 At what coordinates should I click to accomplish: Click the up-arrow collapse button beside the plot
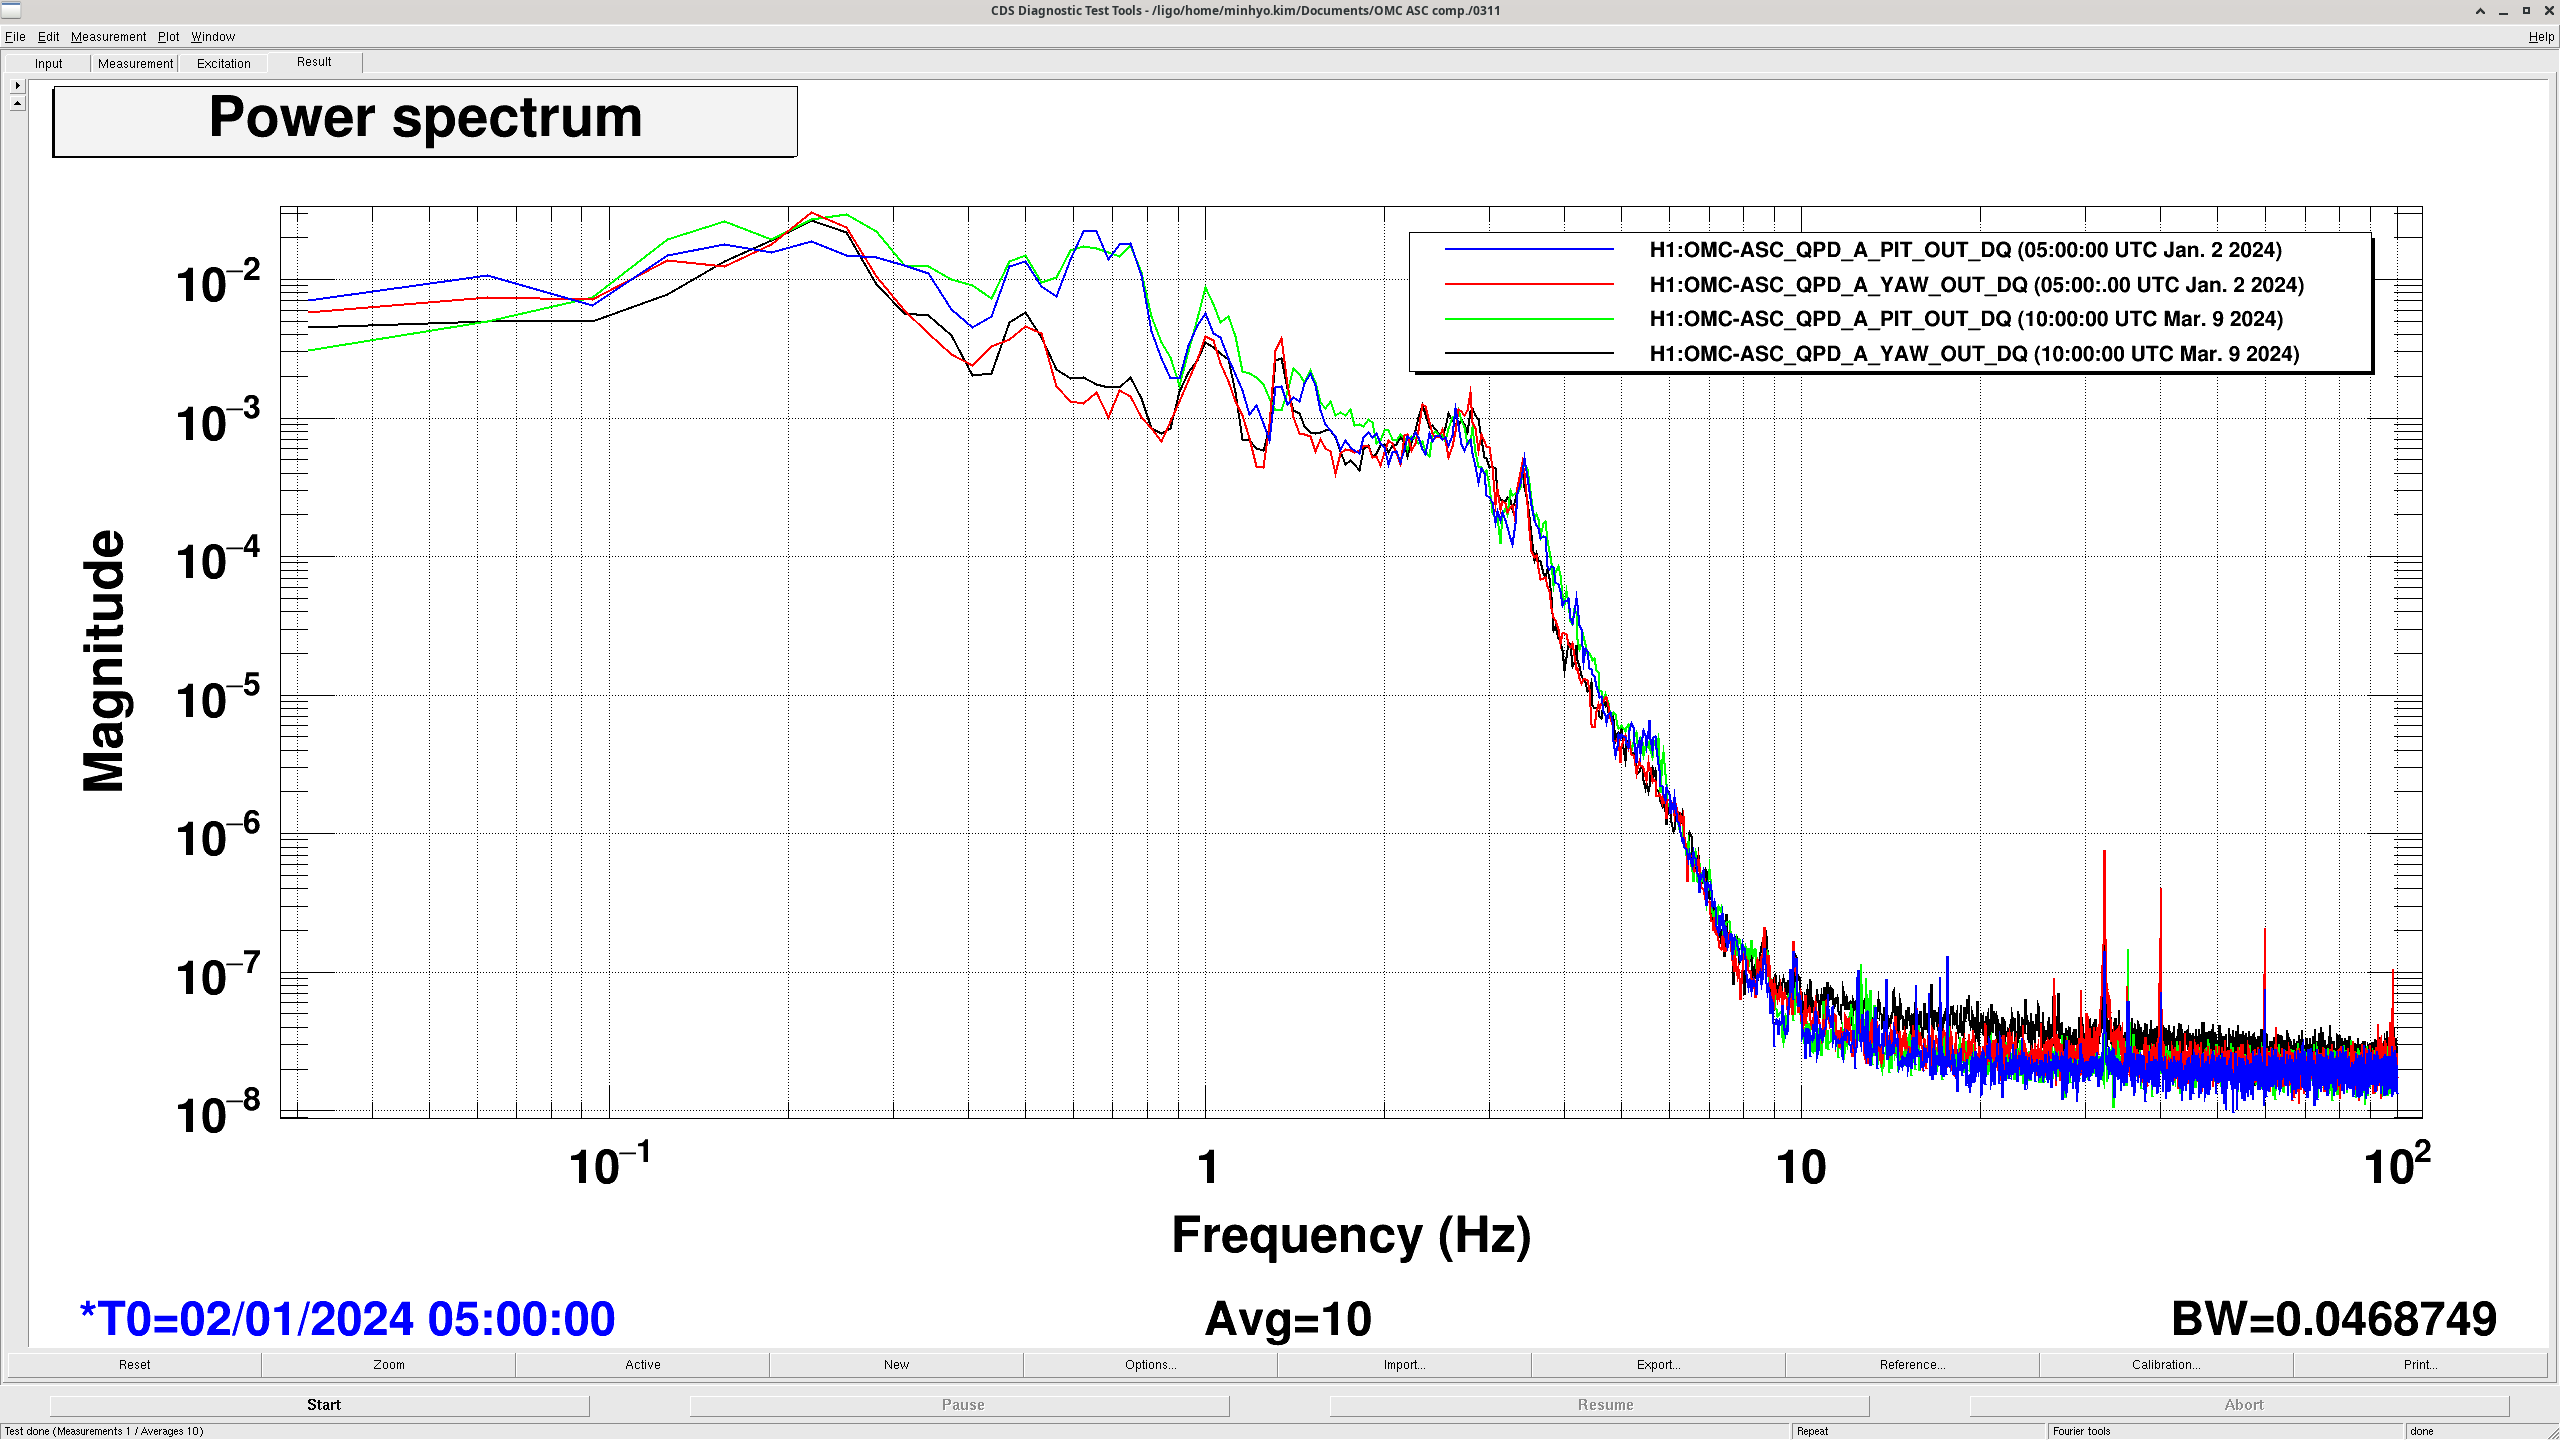tap(17, 103)
